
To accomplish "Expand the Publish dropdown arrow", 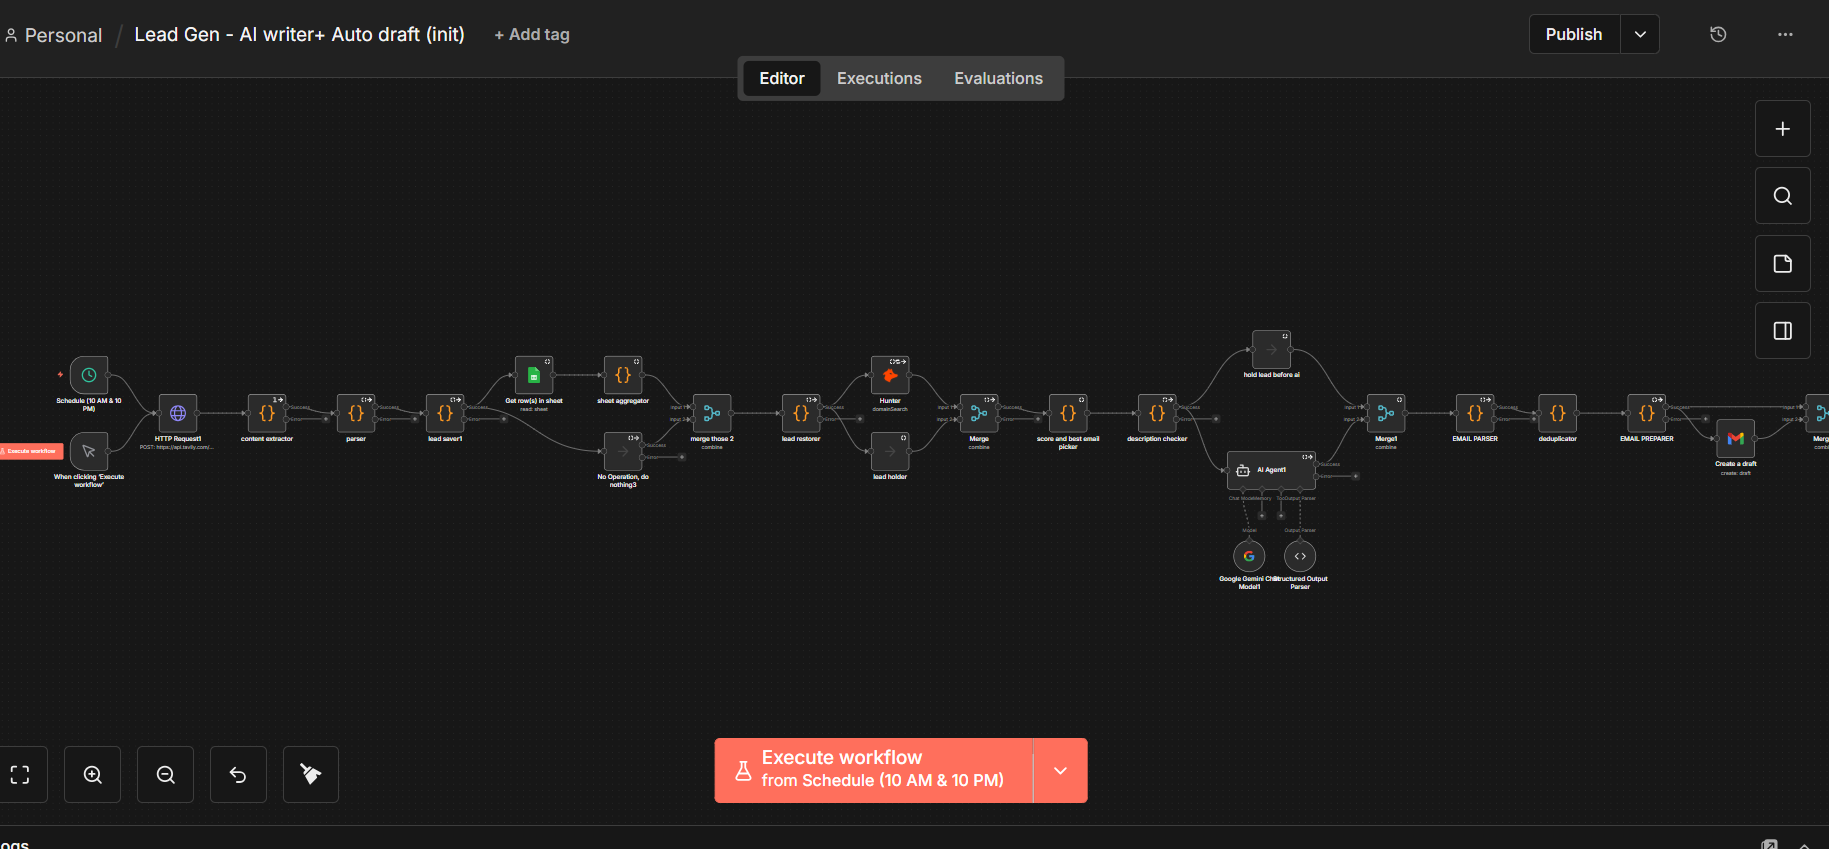I will click(1640, 34).
